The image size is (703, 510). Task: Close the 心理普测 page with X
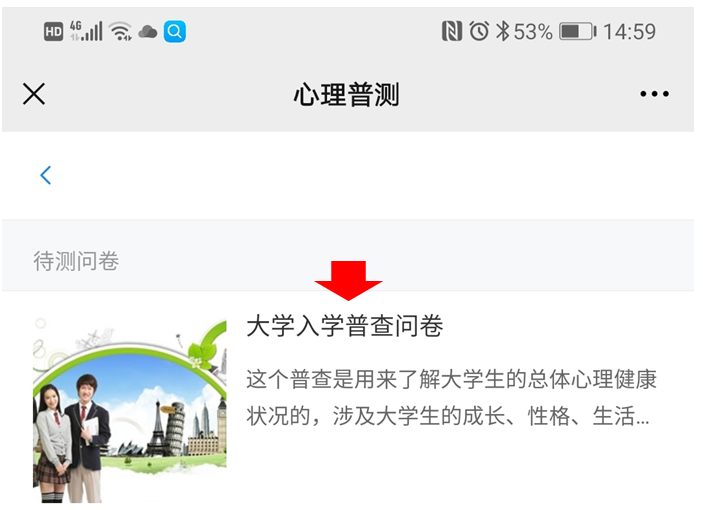(x=34, y=94)
